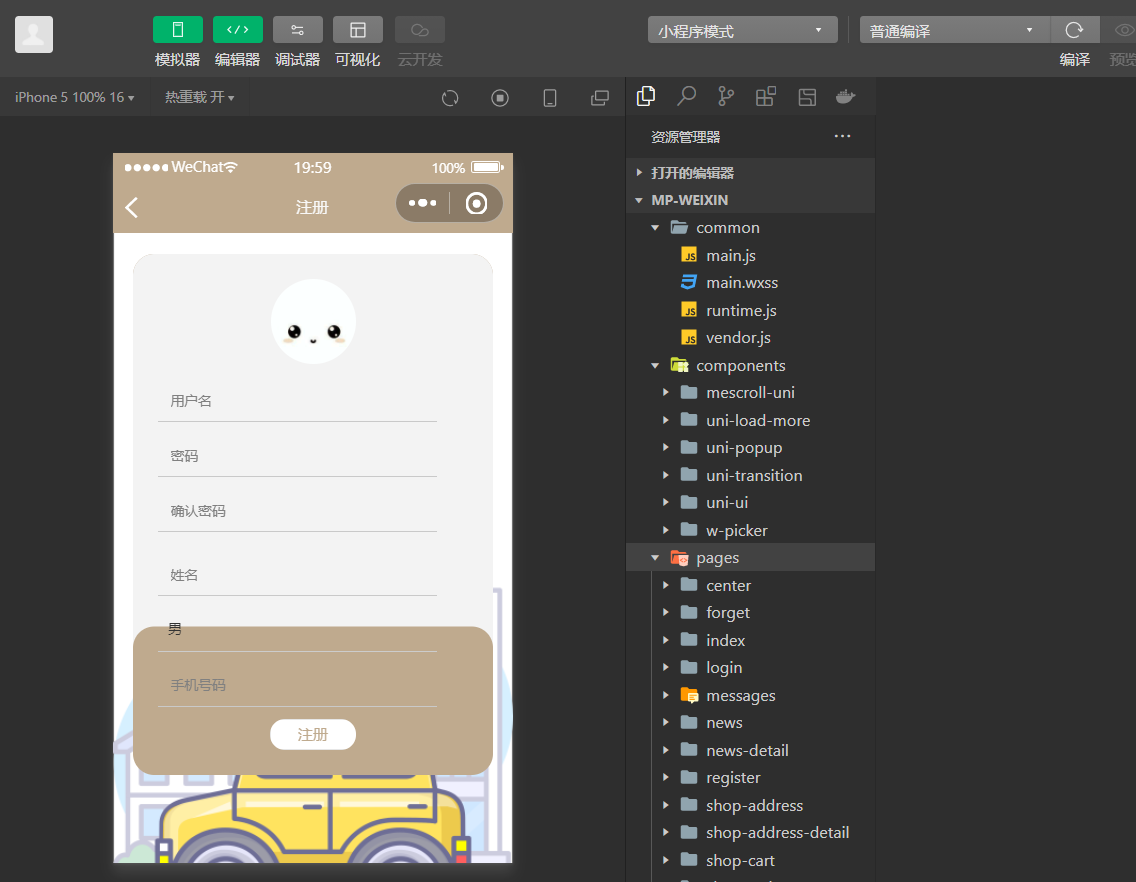Toggle the editor panel button
The width and height of the screenshot is (1136, 882).
pos(238,30)
